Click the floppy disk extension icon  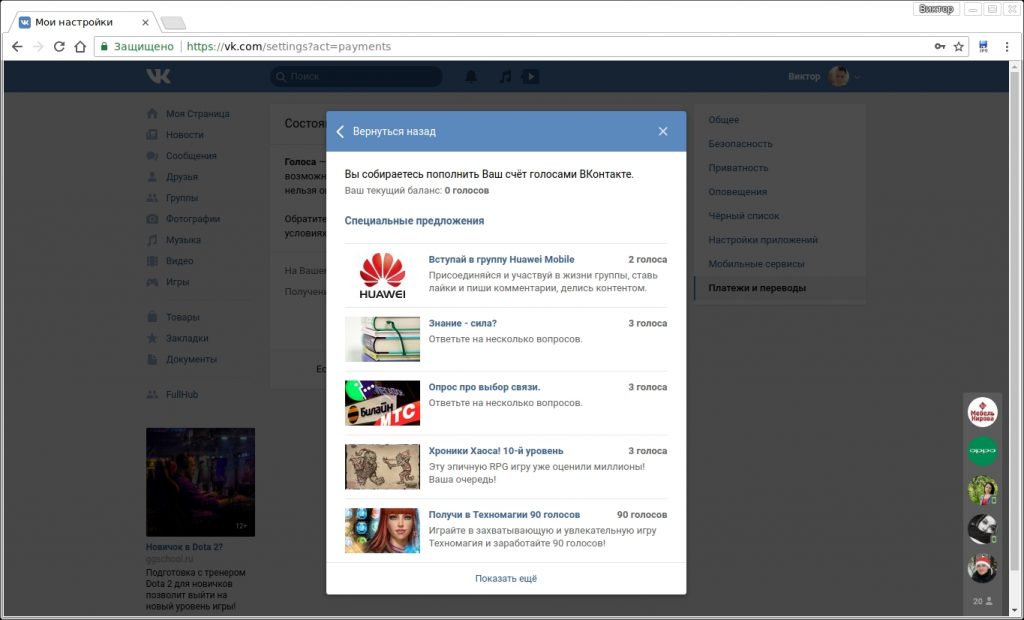tap(983, 46)
